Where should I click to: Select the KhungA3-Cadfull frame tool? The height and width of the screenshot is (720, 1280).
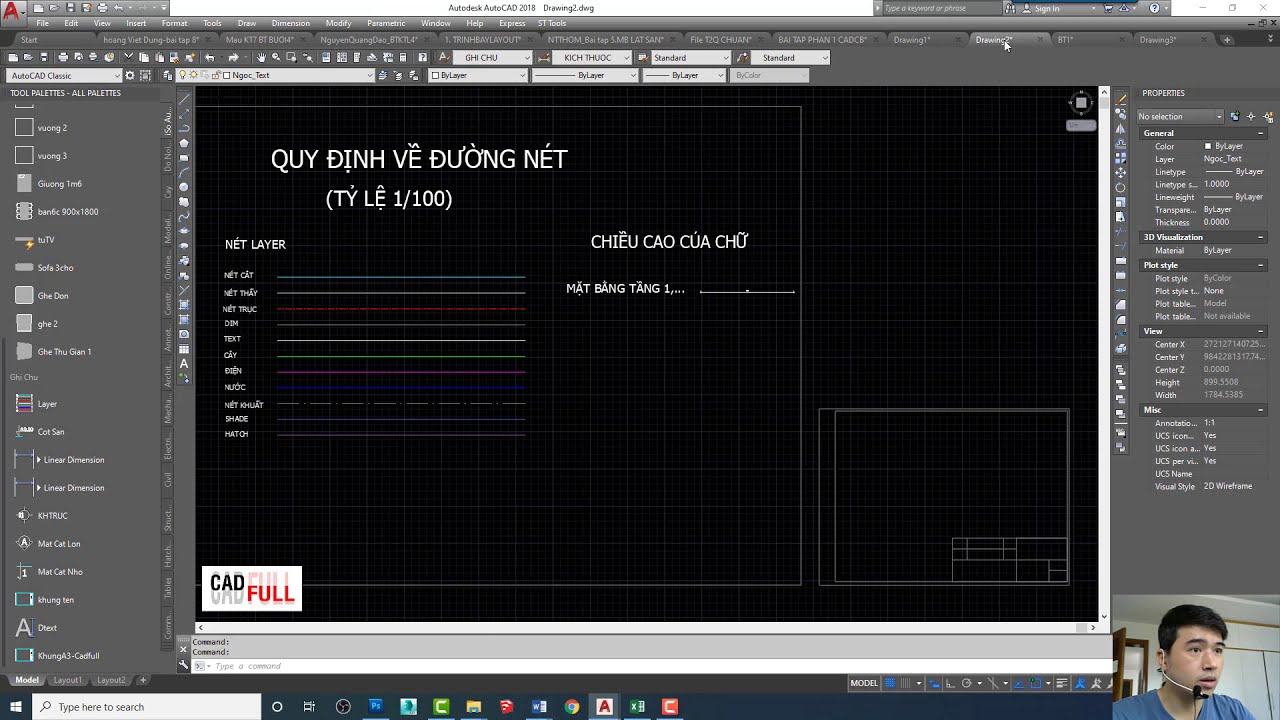pos(57,656)
